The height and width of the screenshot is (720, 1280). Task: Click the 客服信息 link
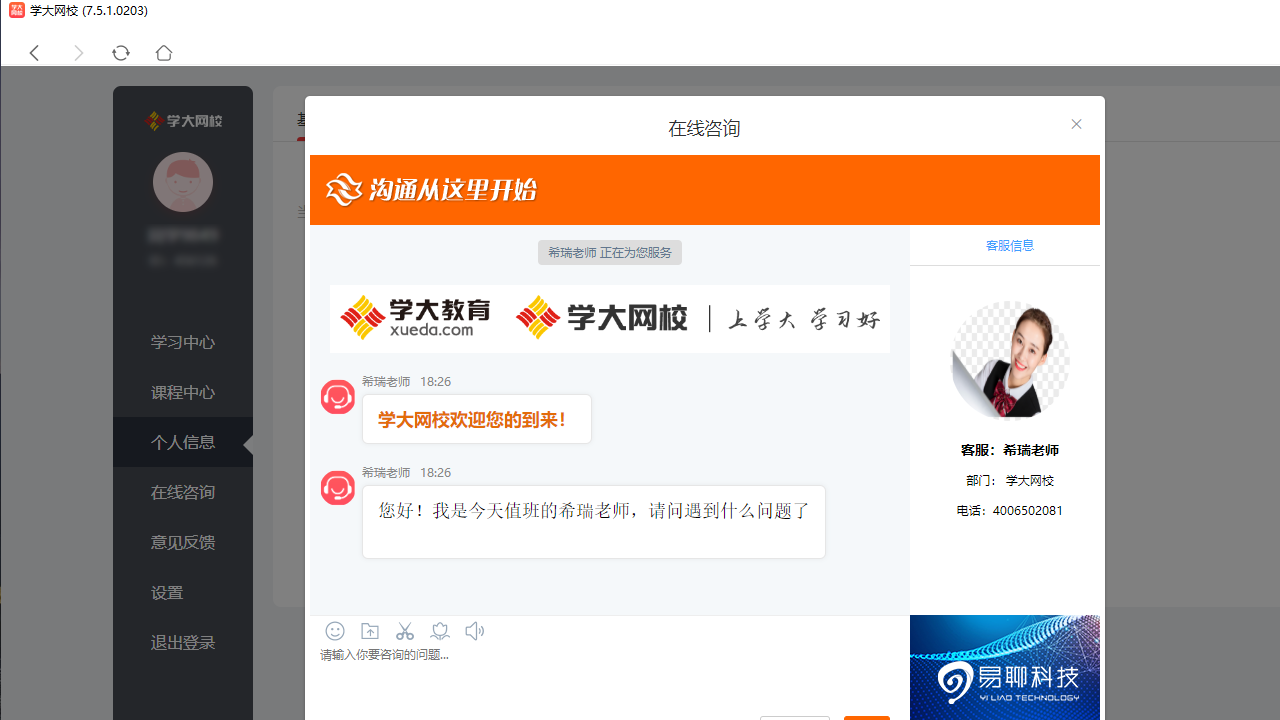pyautogui.click(x=1009, y=245)
